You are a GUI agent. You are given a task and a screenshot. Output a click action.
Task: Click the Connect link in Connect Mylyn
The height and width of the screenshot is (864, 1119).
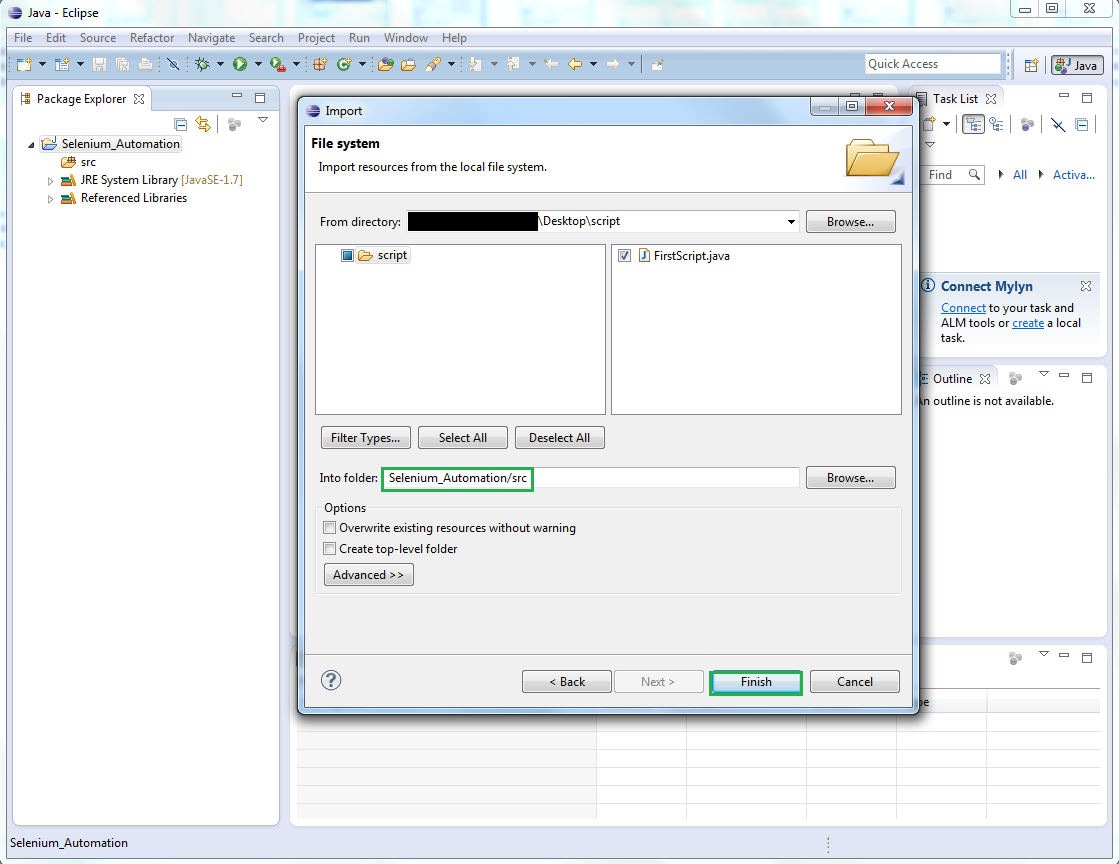tap(962, 307)
